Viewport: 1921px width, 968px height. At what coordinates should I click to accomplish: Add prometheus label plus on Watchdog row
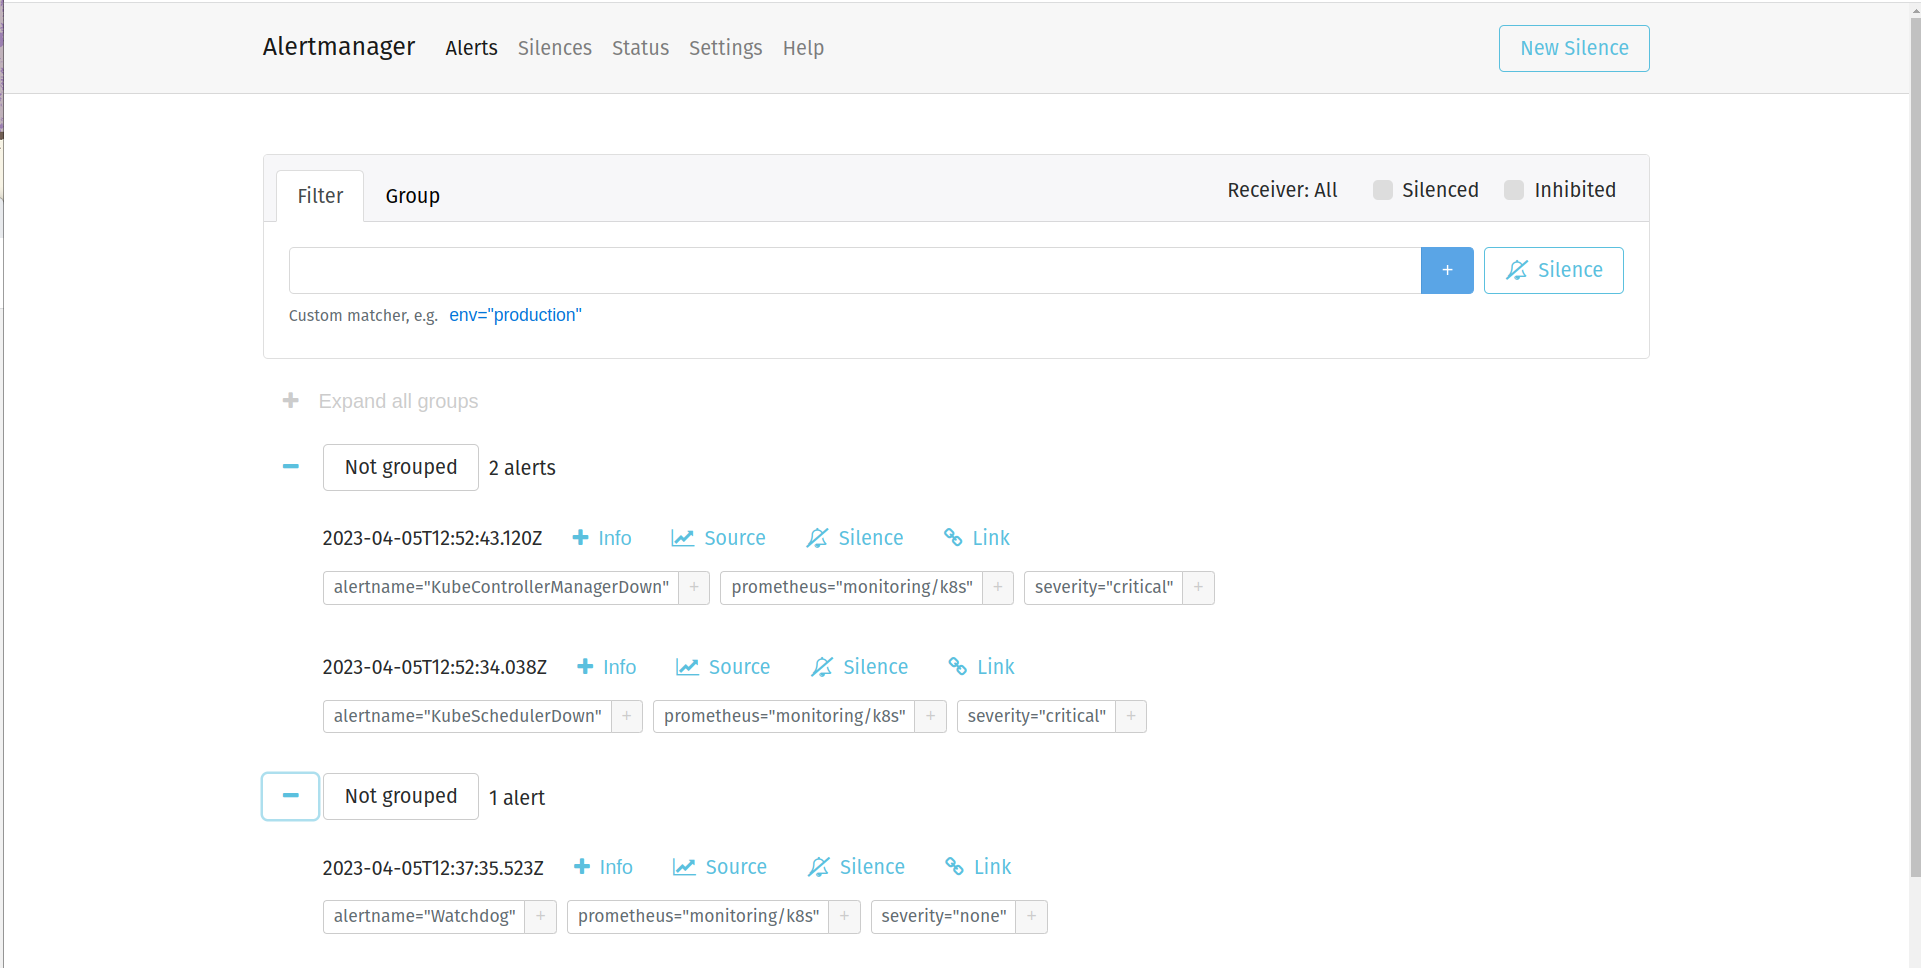(845, 917)
